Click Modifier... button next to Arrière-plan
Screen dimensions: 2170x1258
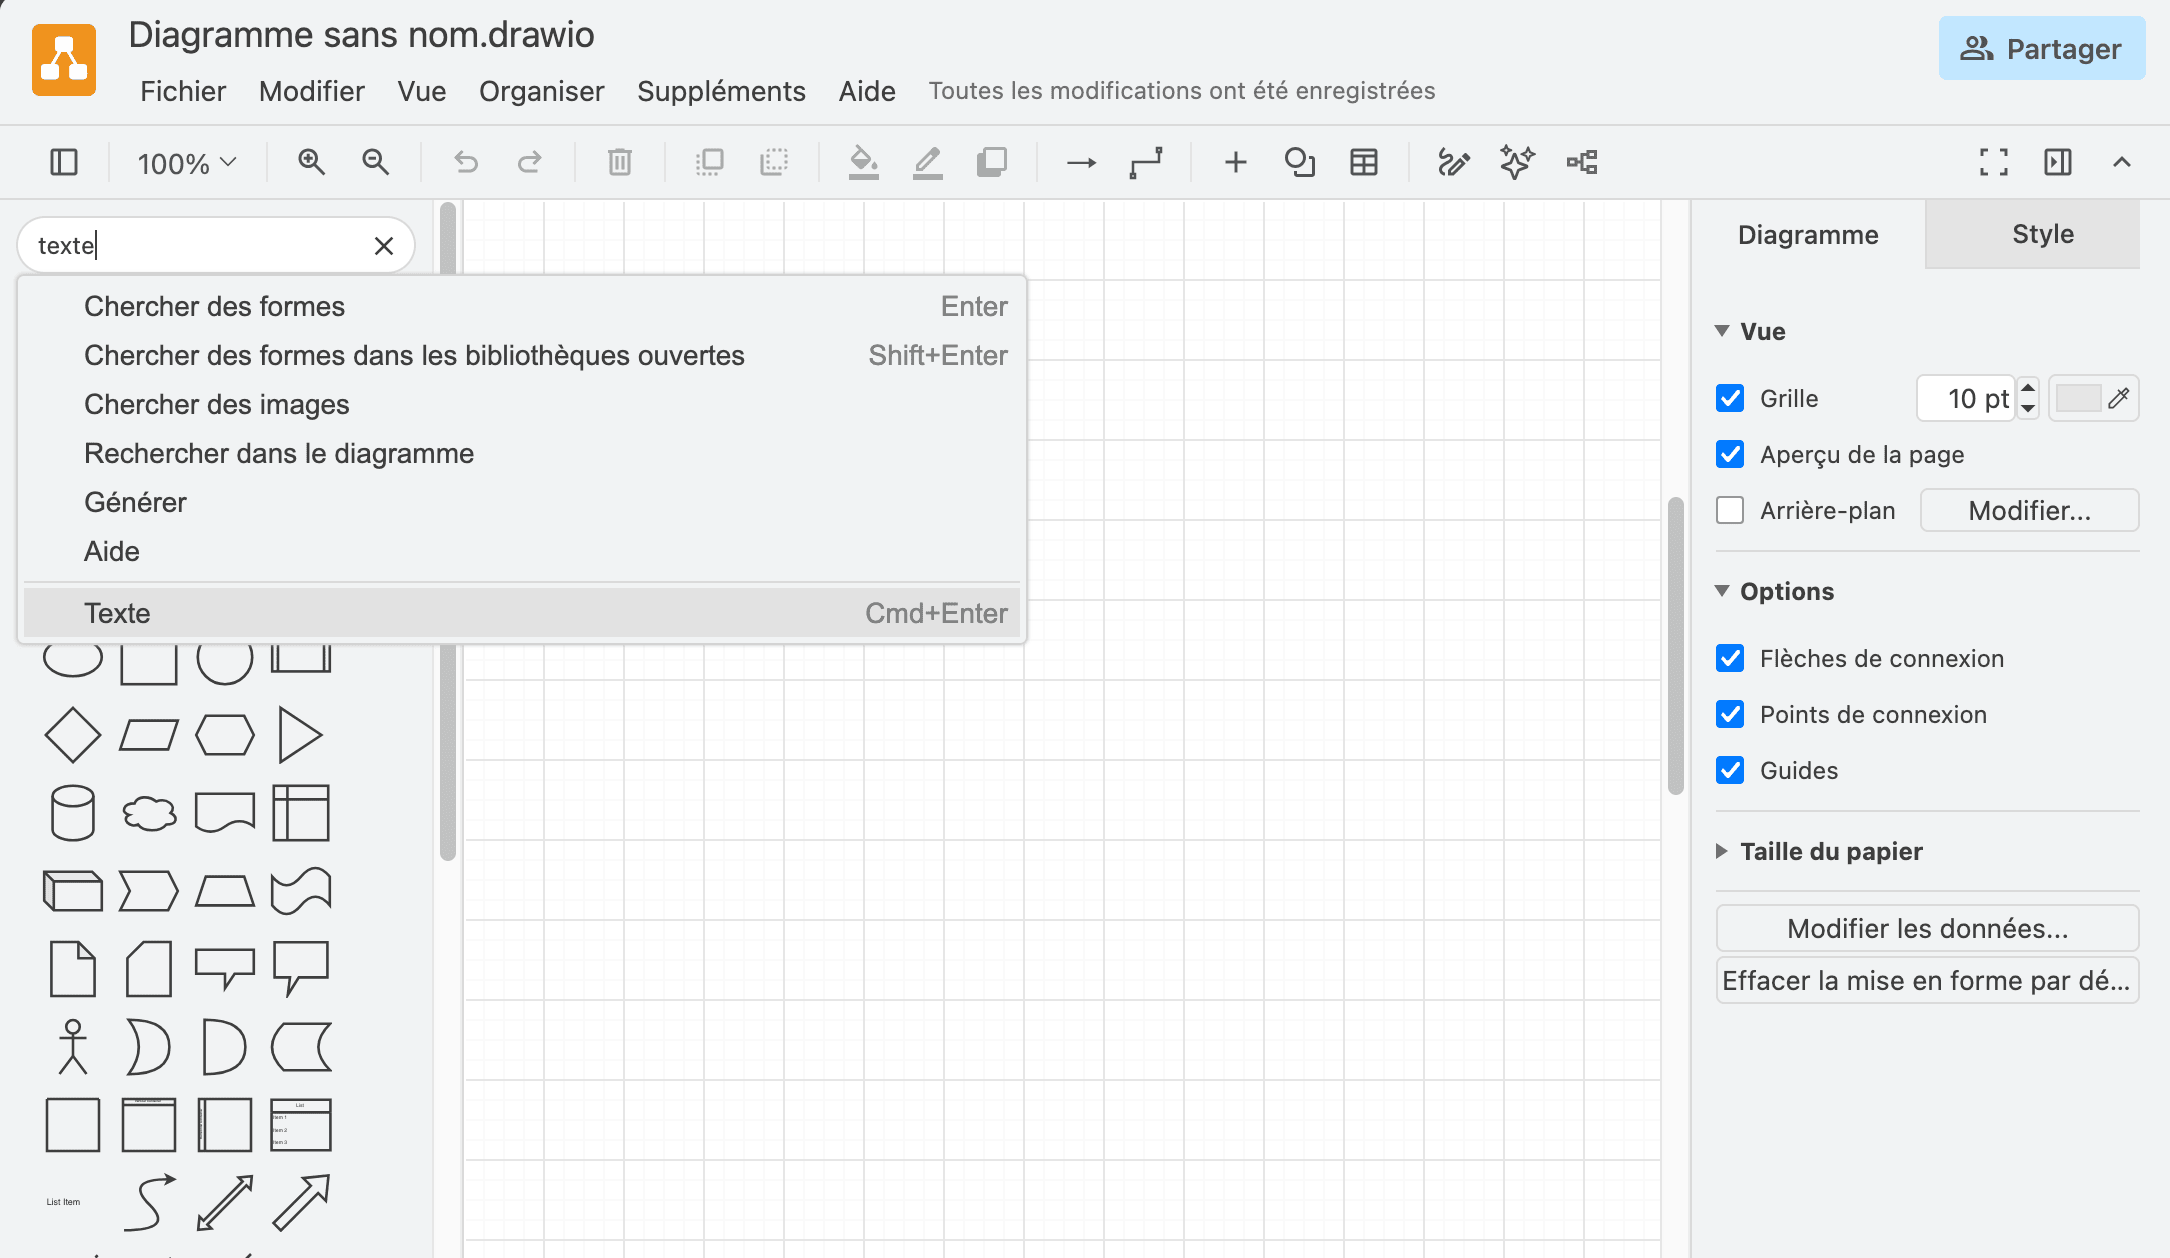[x=2029, y=510]
